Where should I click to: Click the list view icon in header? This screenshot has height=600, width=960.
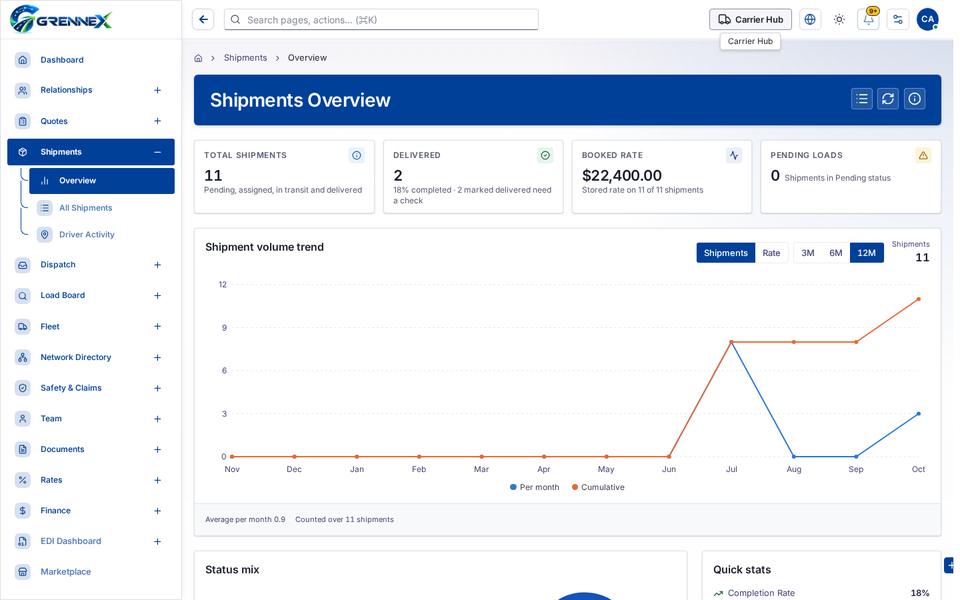(862, 99)
